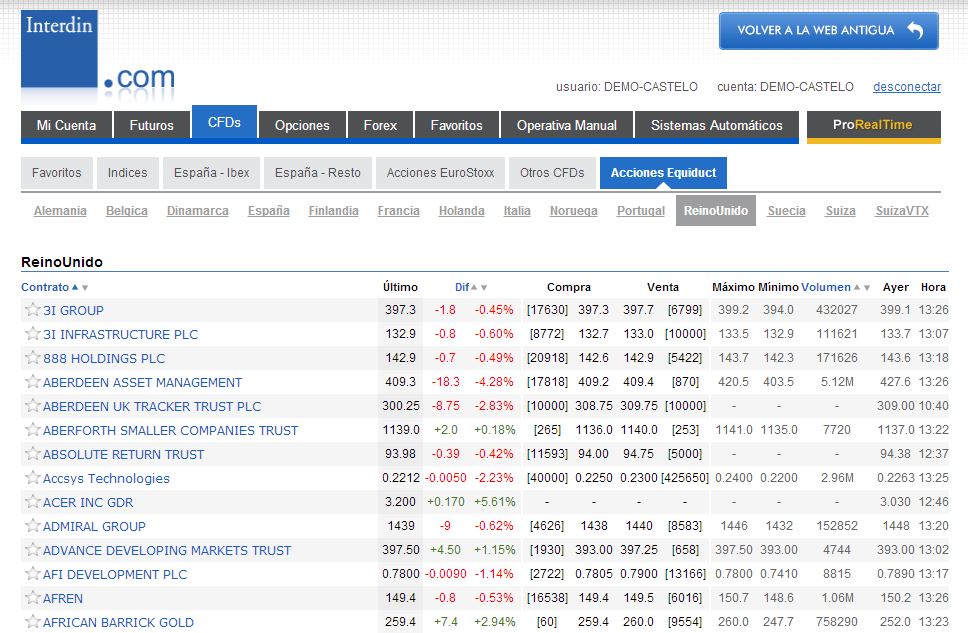
Task: Sort Volumen column descending arrow
Action: coord(867,288)
